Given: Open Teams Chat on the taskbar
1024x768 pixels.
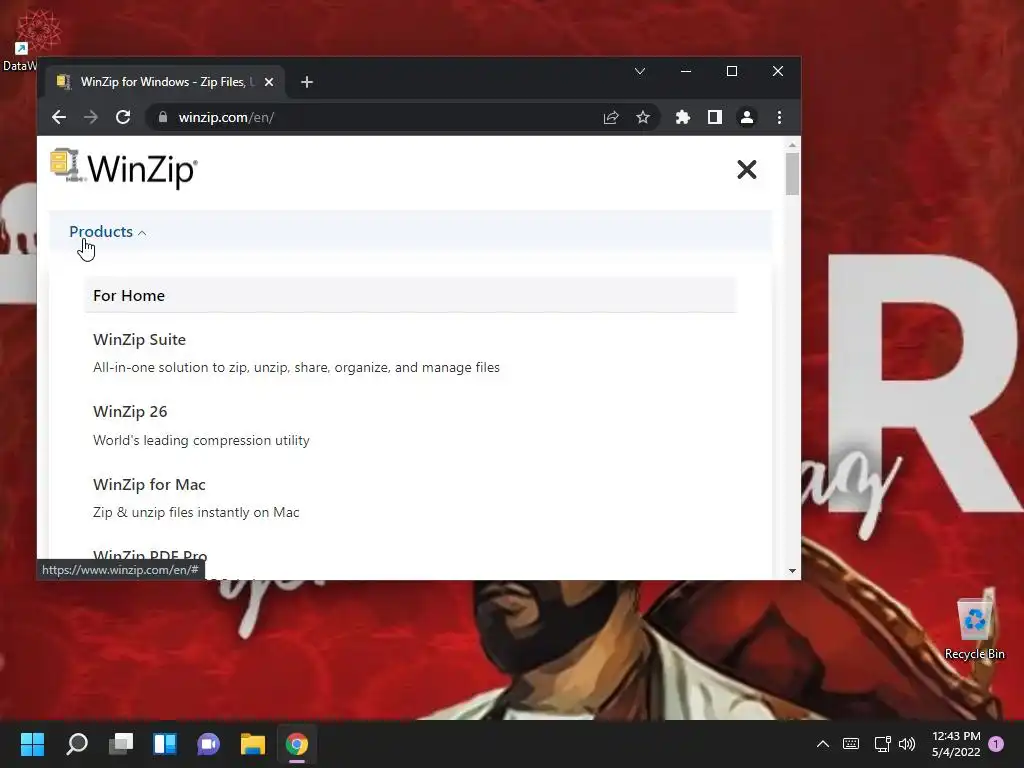Looking at the screenshot, I should pyautogui.click(x=208, y=744).
